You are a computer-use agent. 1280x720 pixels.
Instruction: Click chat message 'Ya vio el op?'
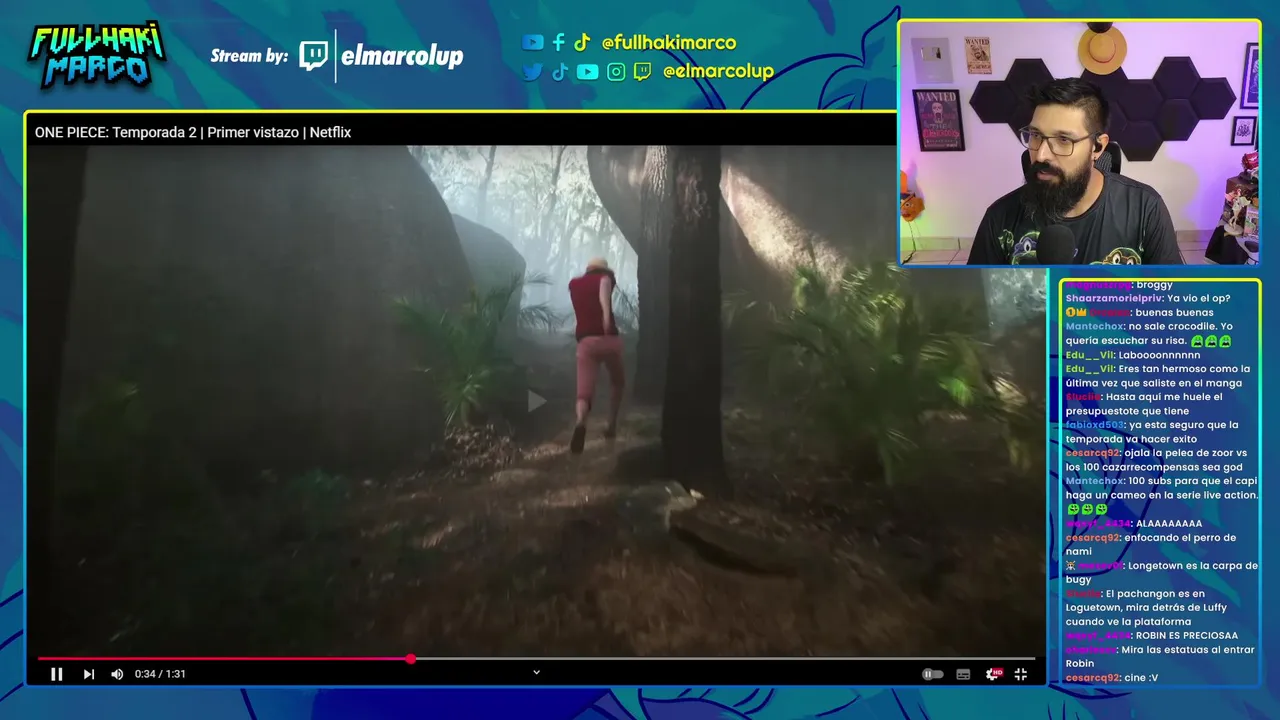tap(1198, 298)
